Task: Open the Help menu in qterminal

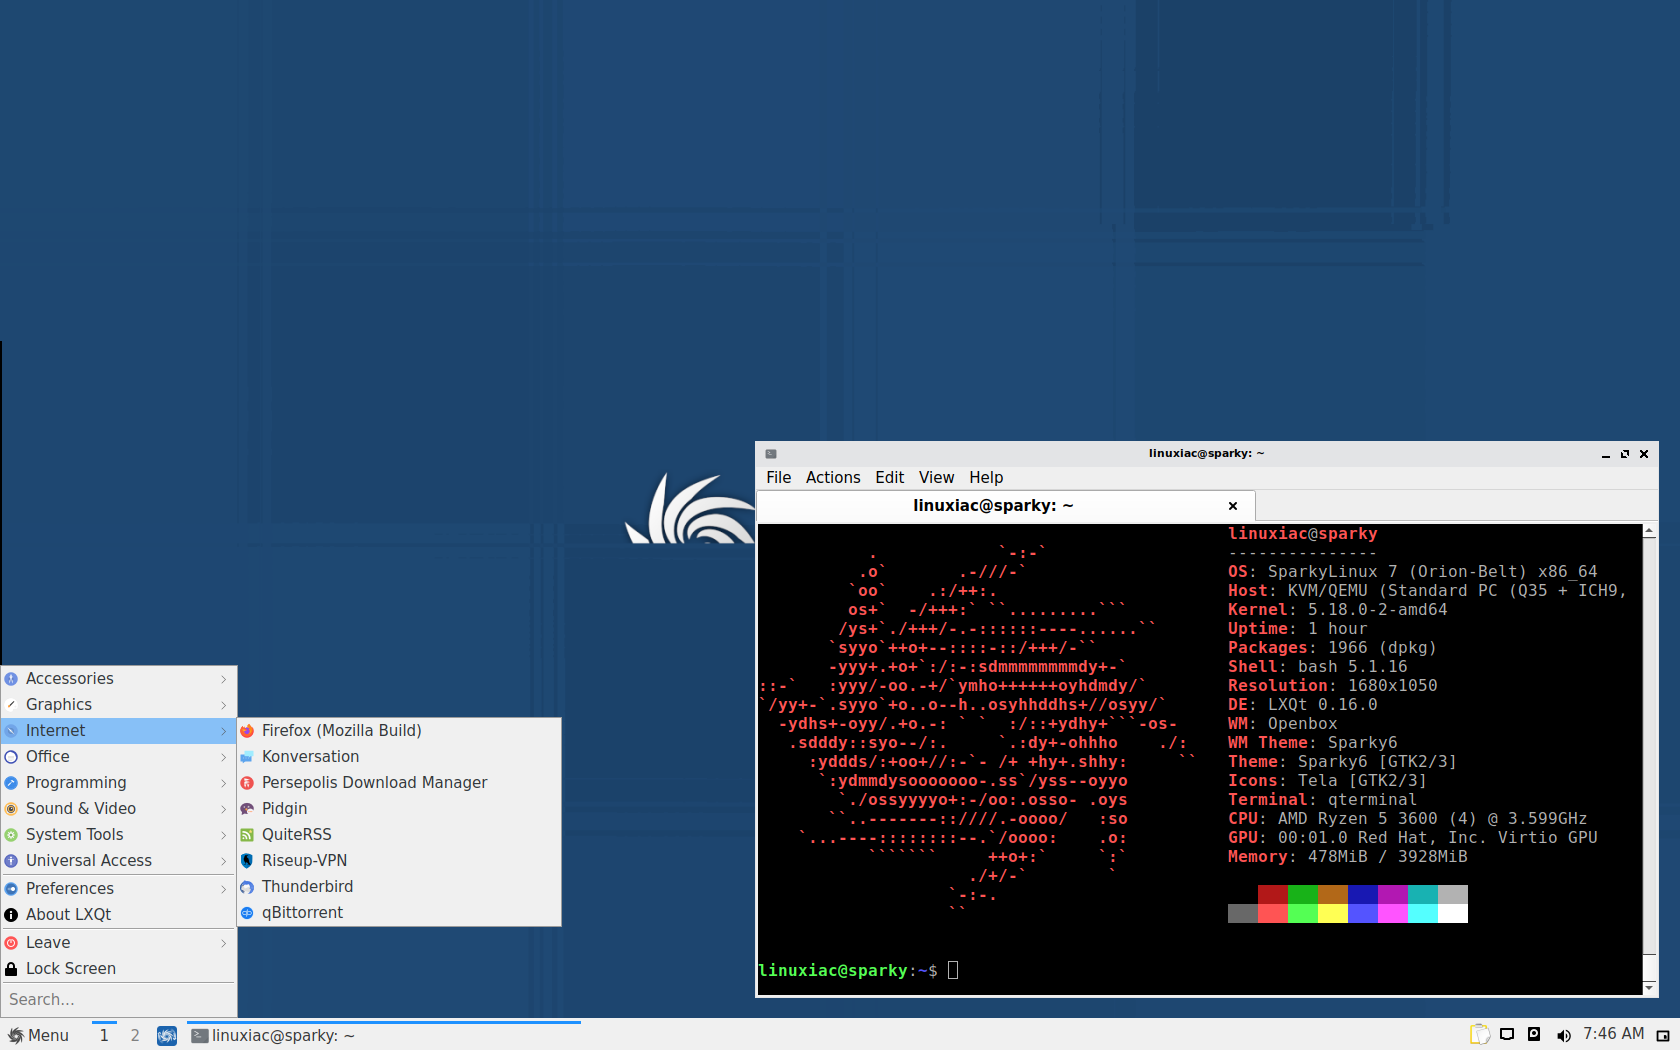Action: (986, 478)
